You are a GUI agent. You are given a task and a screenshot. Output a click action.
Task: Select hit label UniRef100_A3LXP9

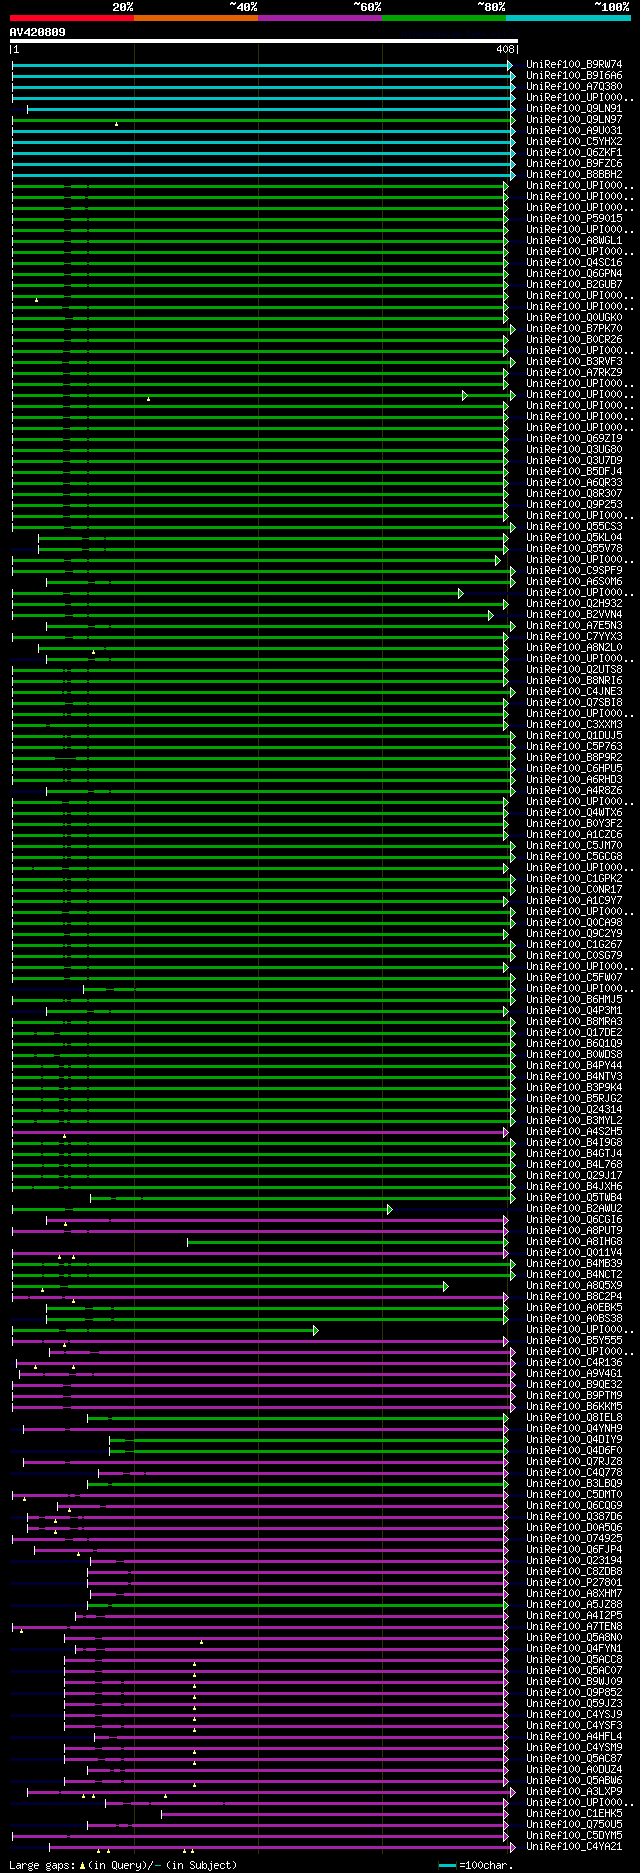tap(574, 1792)
